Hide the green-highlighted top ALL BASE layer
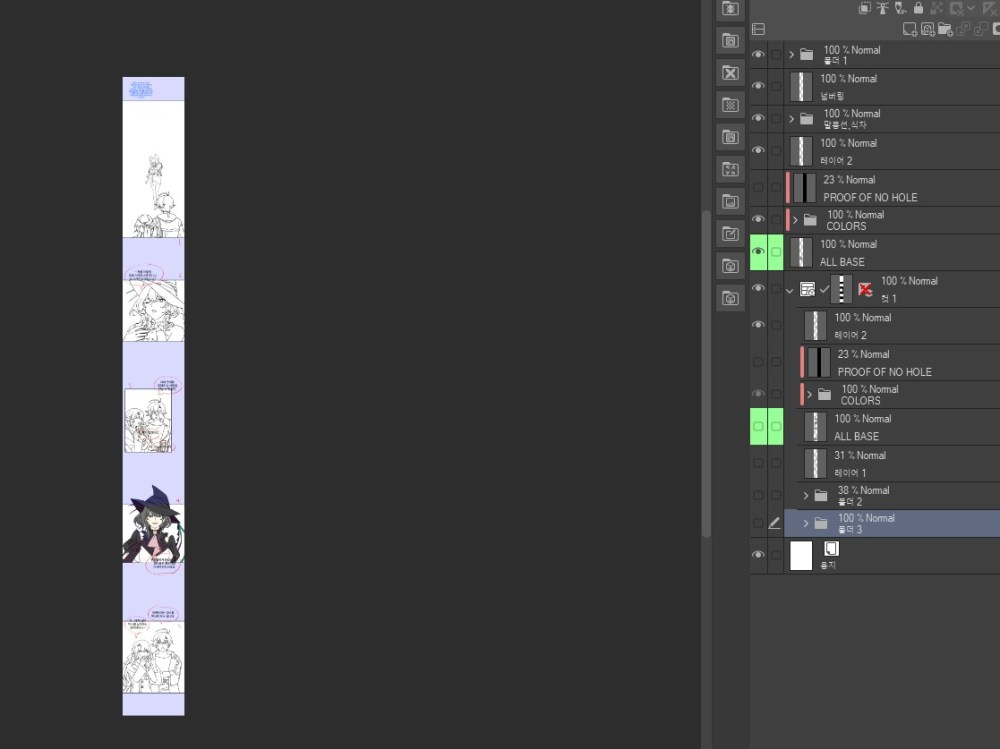 (758, 251)
